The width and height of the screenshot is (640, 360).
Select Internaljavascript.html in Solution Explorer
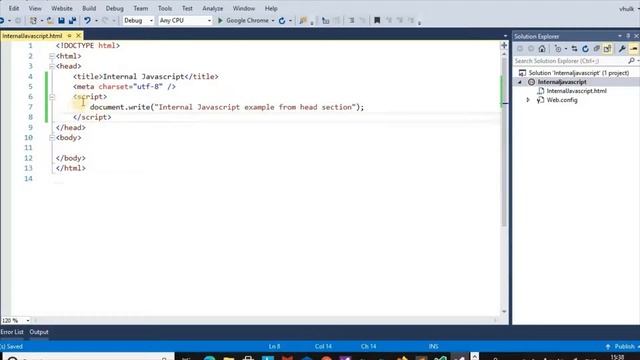(576, 91)
